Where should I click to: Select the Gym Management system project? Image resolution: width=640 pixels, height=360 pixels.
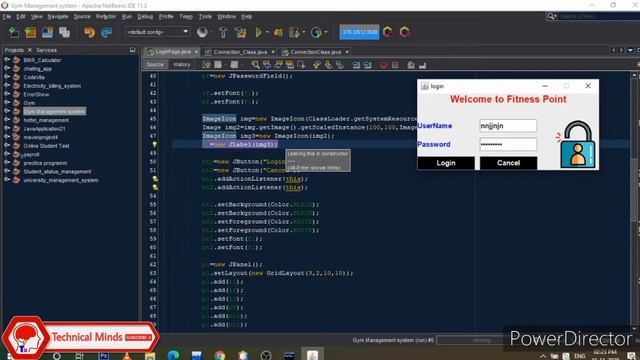54,111
